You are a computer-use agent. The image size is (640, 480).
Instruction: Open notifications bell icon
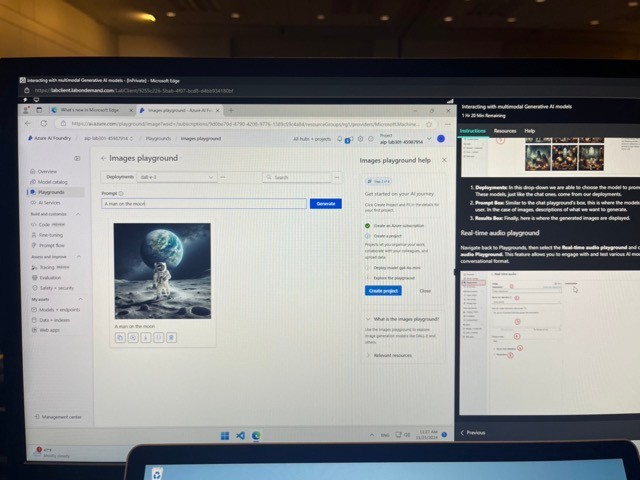(x=340, y=139)
